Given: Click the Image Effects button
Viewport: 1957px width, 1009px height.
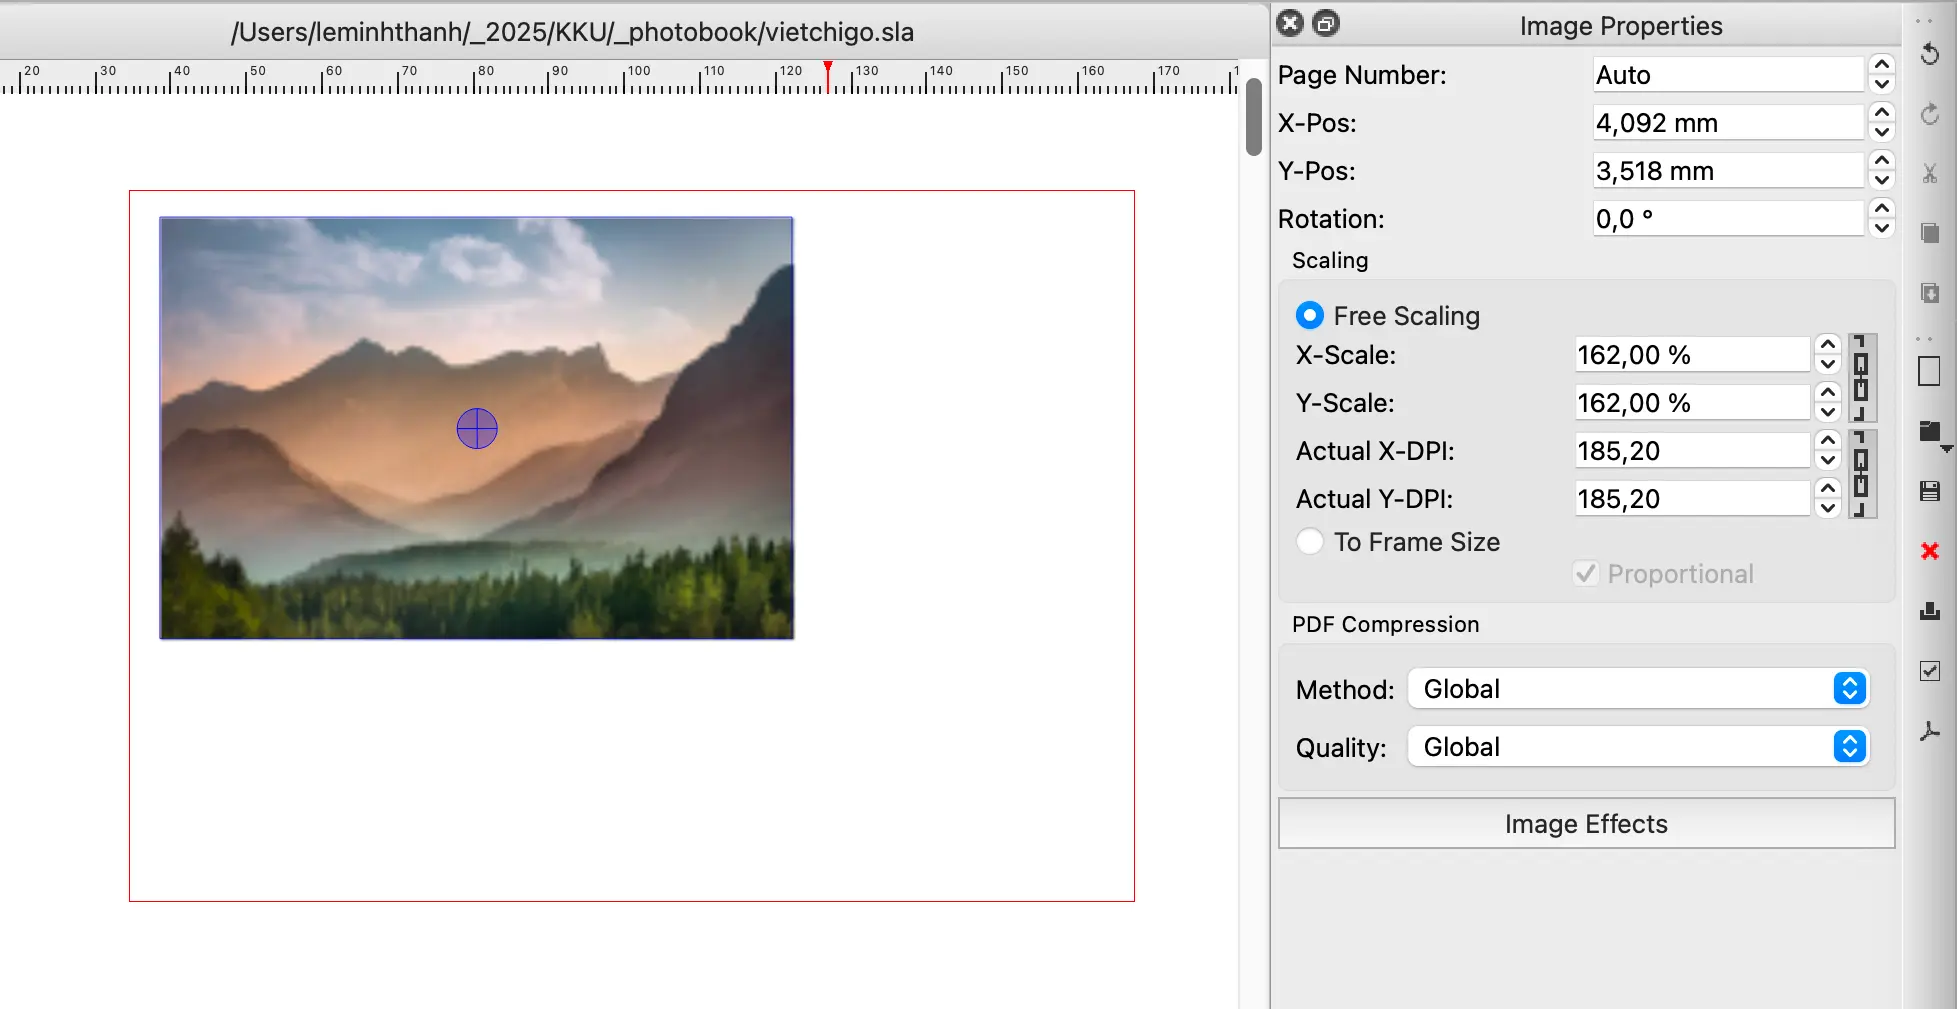Looking at the screenshot, I should coord(1586,824).
